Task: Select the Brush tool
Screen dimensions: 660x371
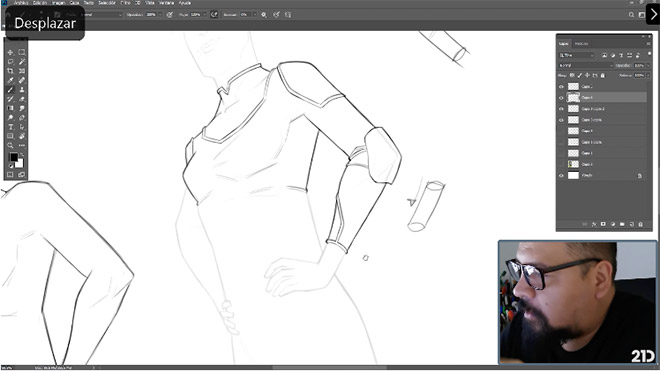Action: point(10,90)
